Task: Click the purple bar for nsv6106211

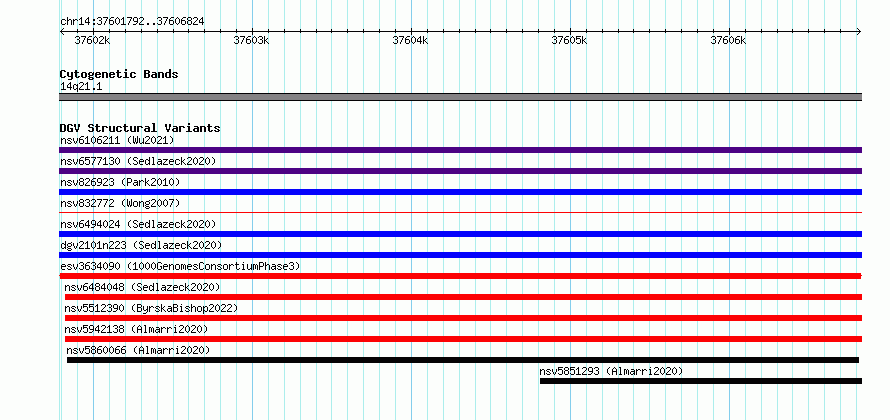Action: pyautogui.click(x=460, y=150)
